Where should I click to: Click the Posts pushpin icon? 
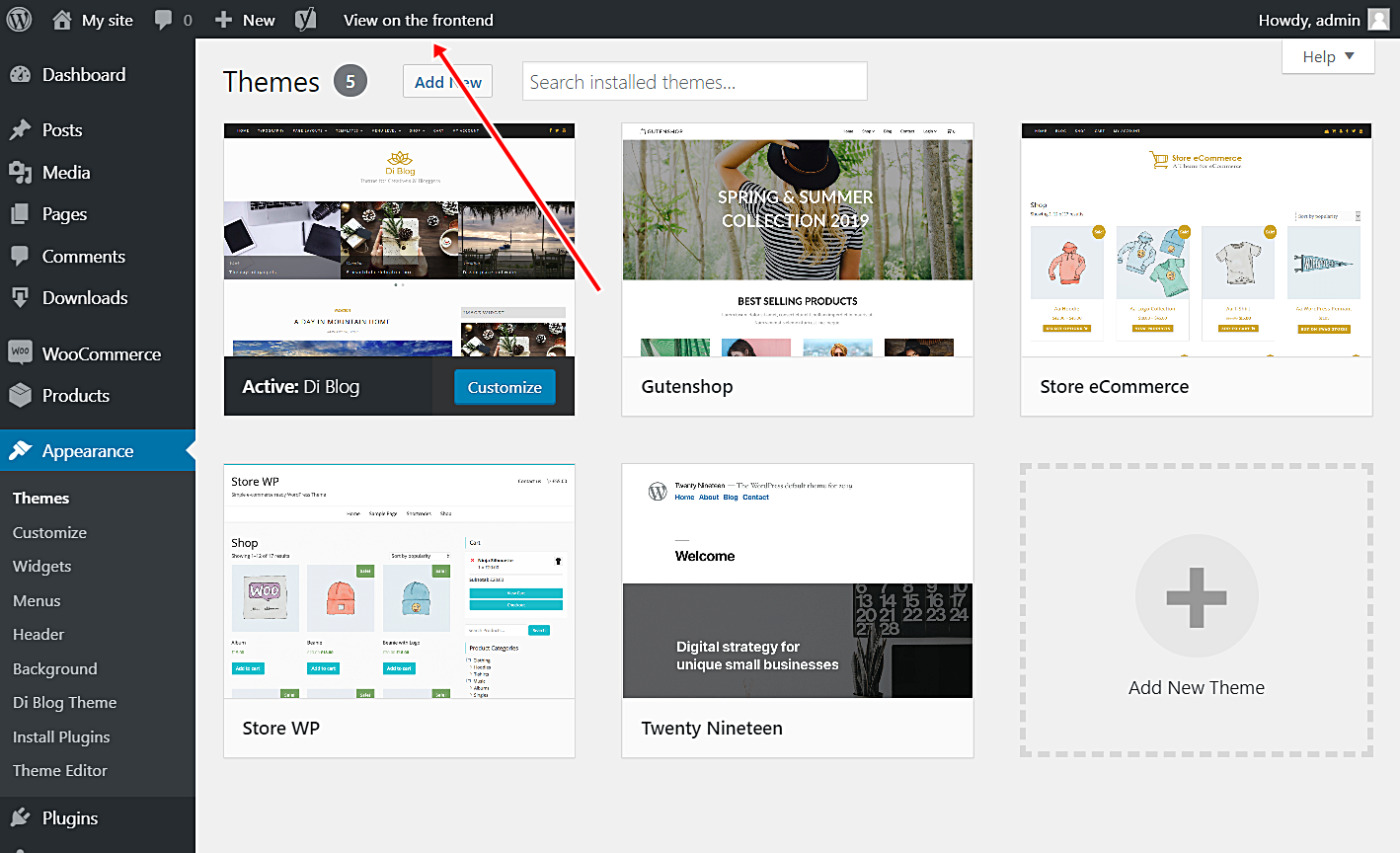pos(20,130)
